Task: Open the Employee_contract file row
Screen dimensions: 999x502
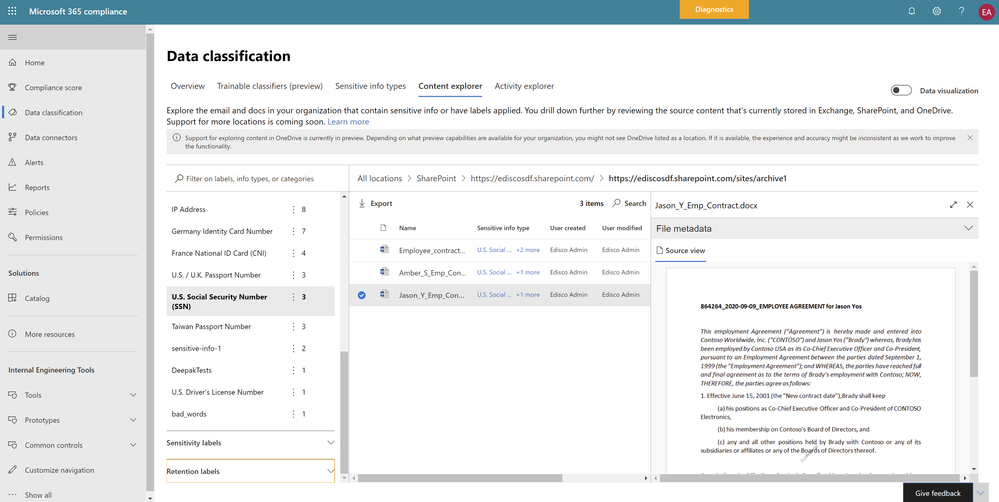Action: [500, 250]
